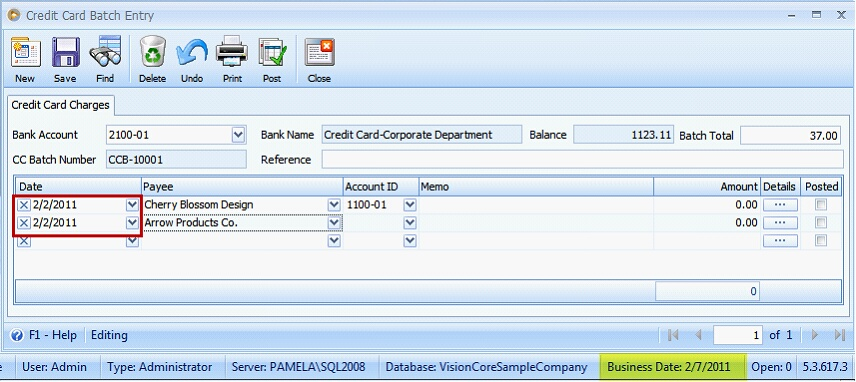856x382 pixels.
Task: Go to first record navigation arrow
Action: (x=673, y=335)
